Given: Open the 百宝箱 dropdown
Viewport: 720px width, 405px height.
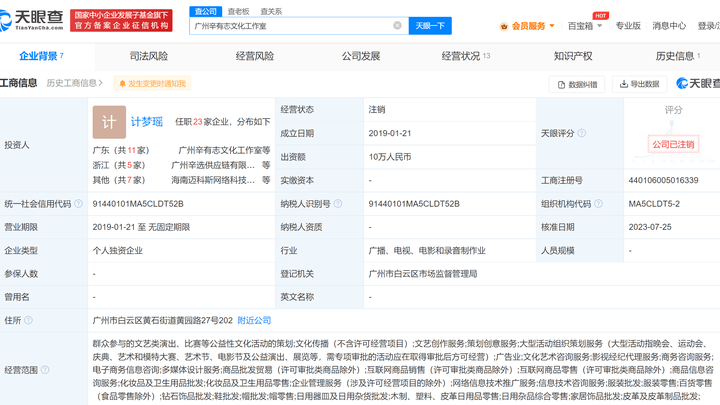Looking at the screenshot, I should tap(585, 26).
